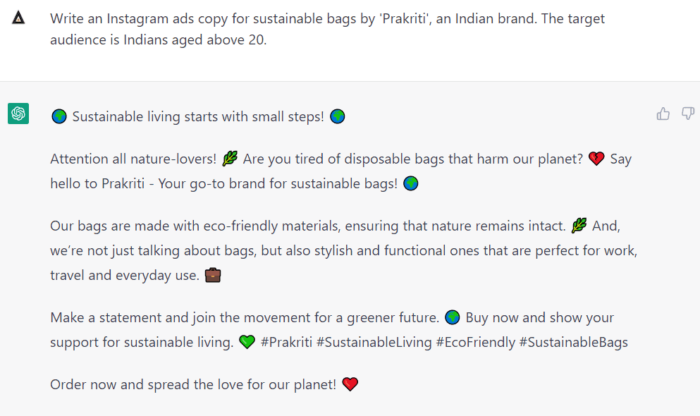This screenshot has height=416, width=700.
Task: Select the #SustainableBags hashtag
Action: tap(573, 343)
